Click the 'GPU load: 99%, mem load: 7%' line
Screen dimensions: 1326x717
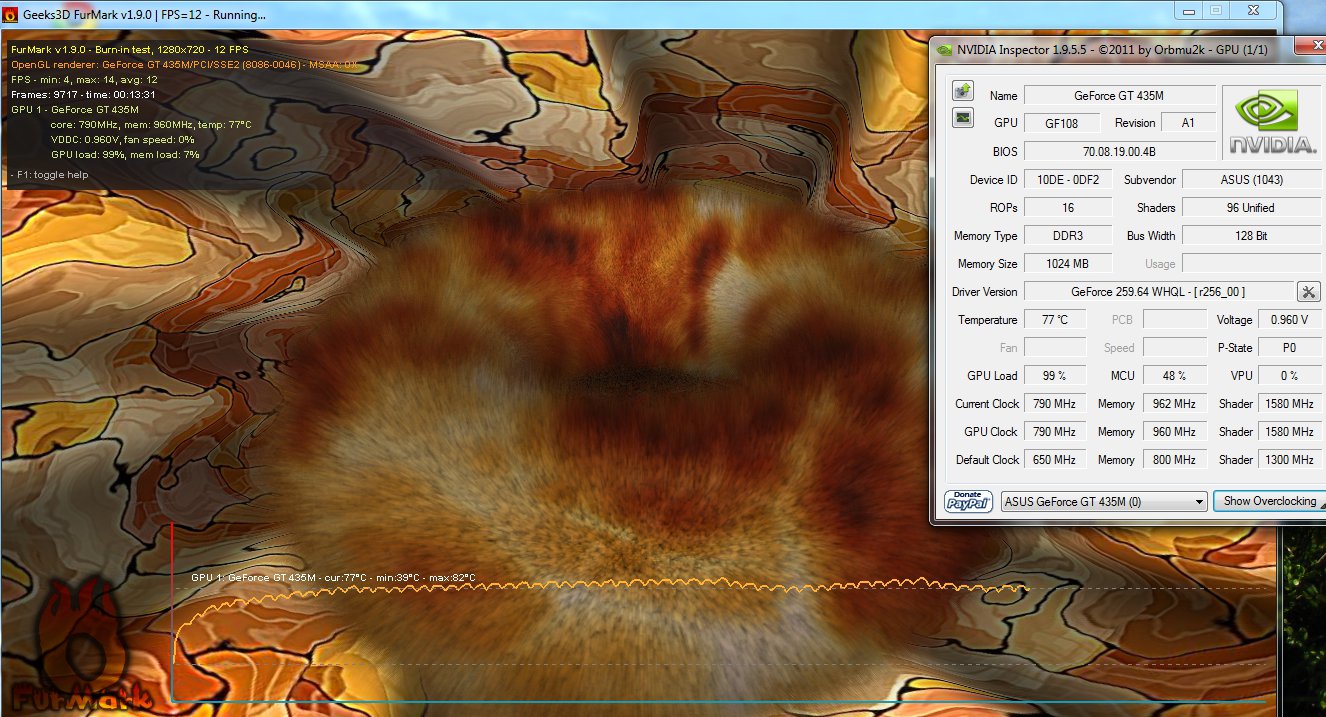pyautogui.click(x=125, y=154)
